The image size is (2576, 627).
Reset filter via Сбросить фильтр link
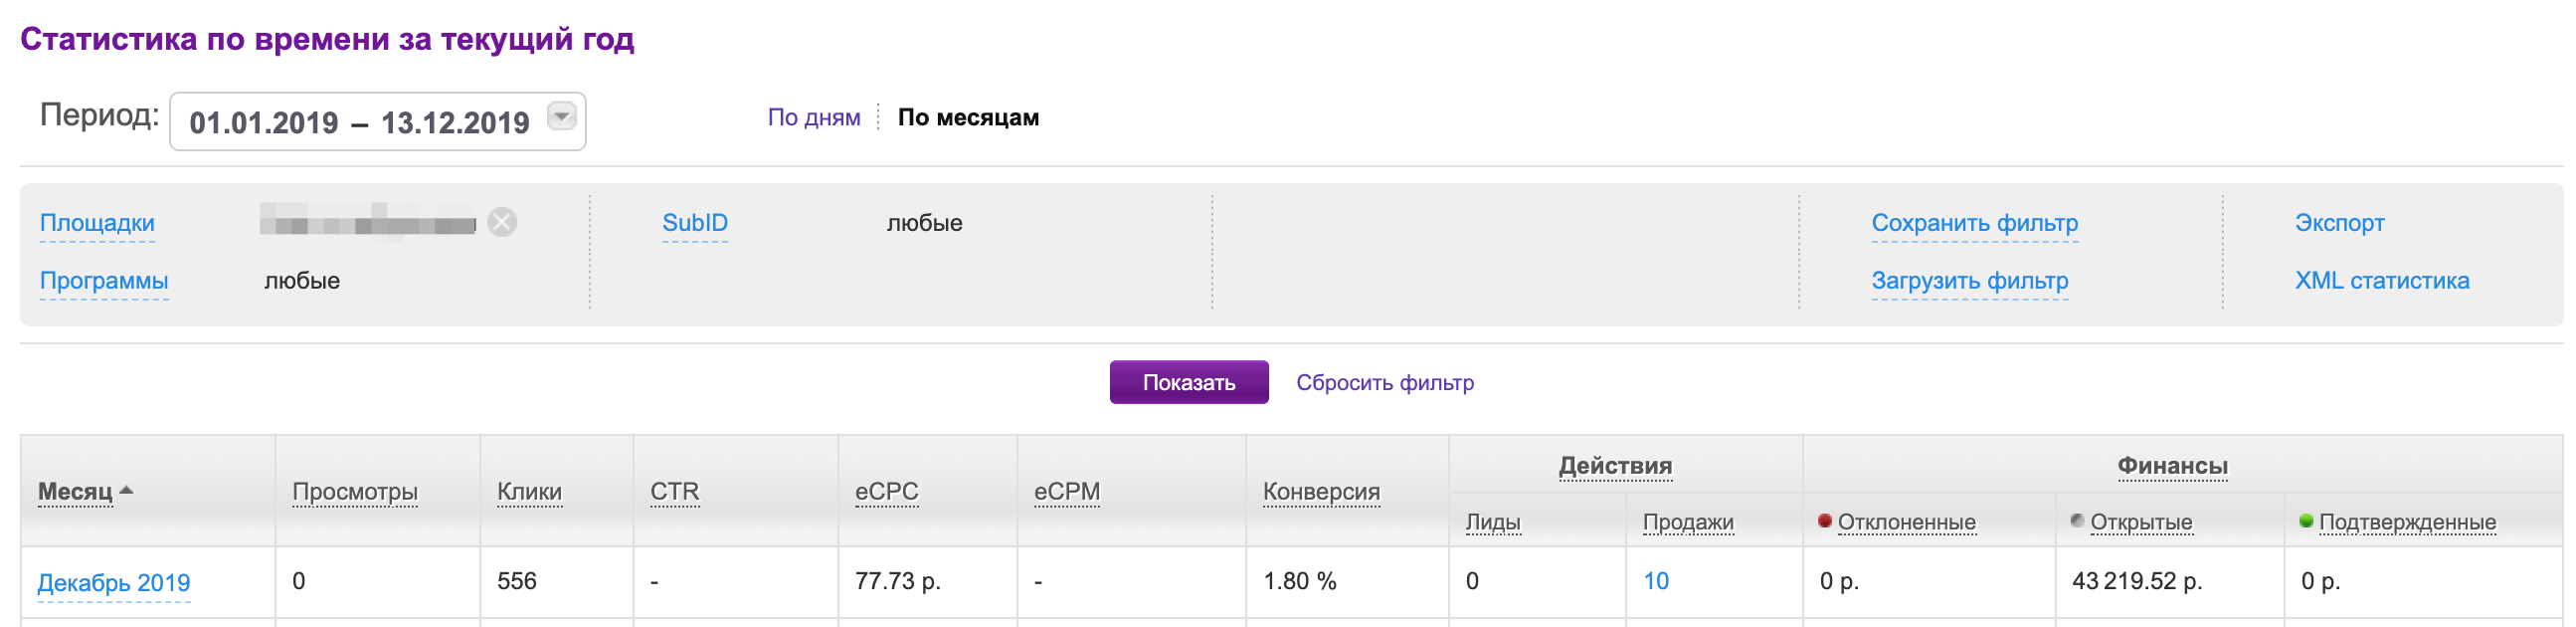1384,382
